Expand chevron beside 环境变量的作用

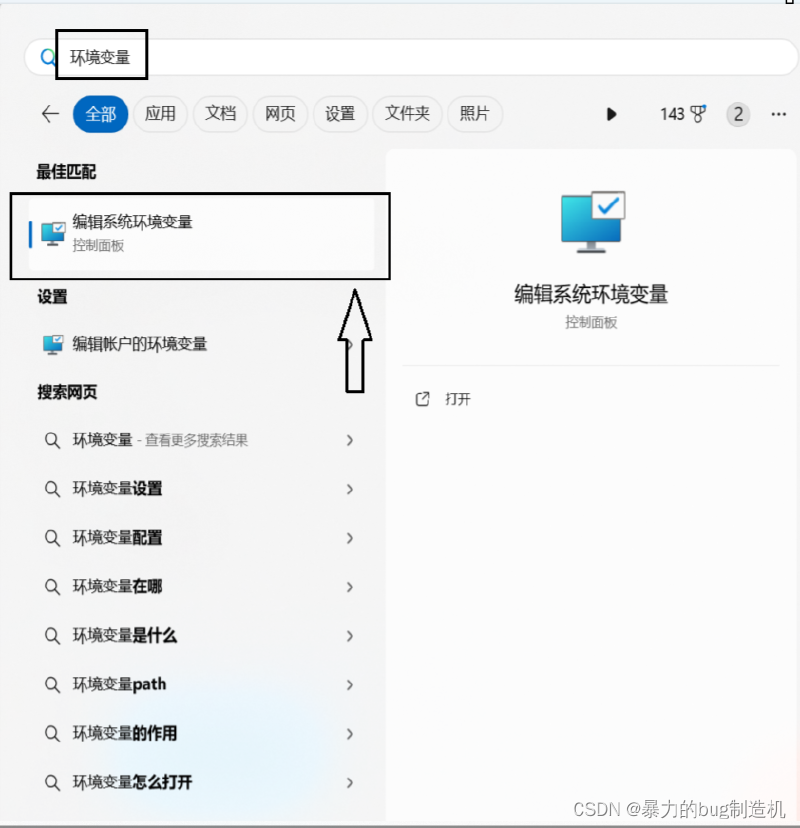click(x=350, y=733)
